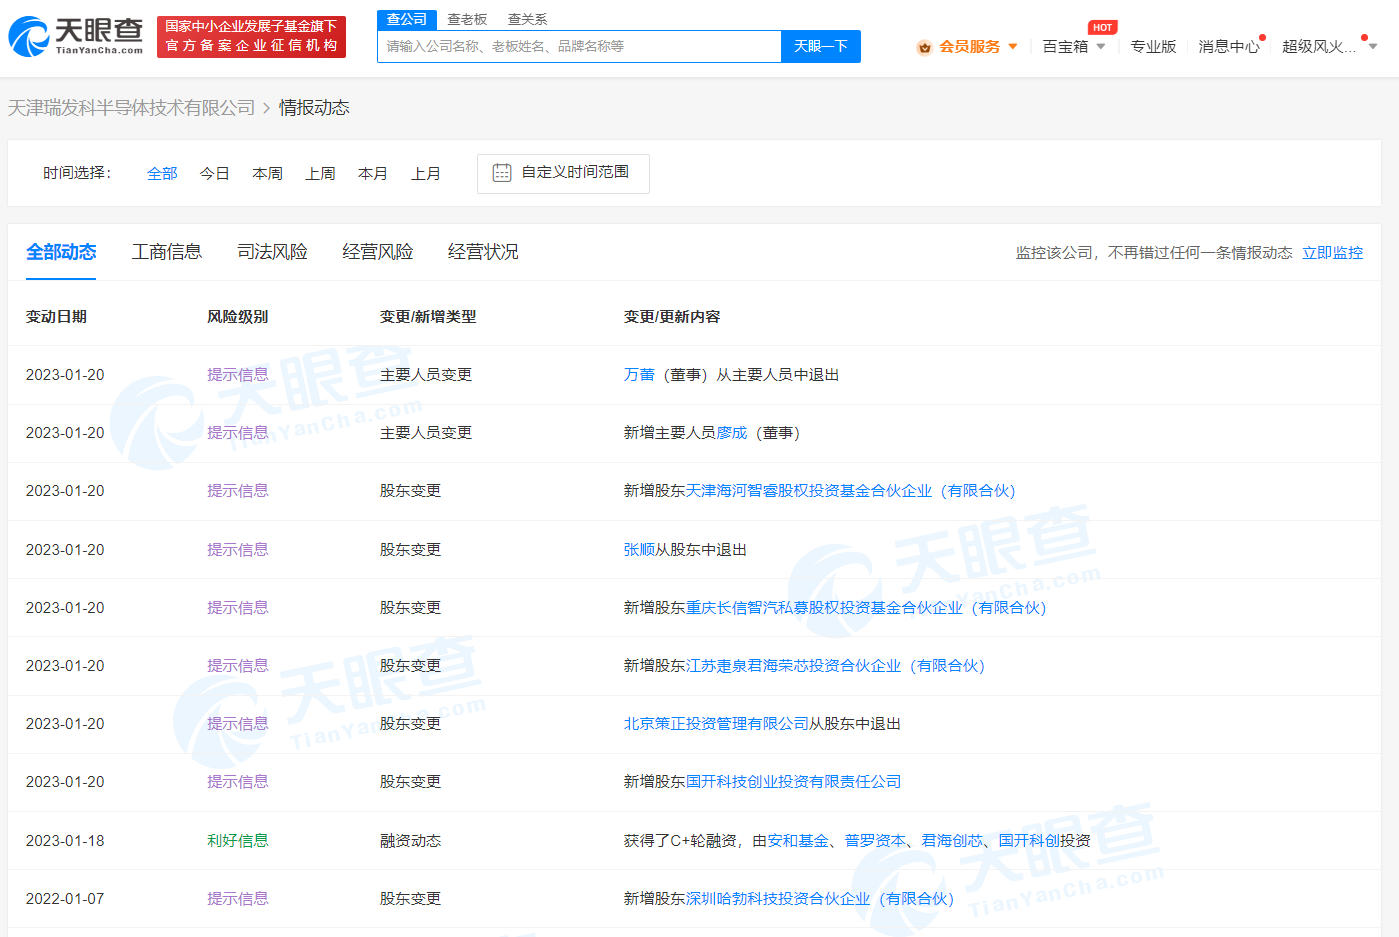
Task: Click the 立即监控 monitoring link
Action: [x=1331, y=252]
